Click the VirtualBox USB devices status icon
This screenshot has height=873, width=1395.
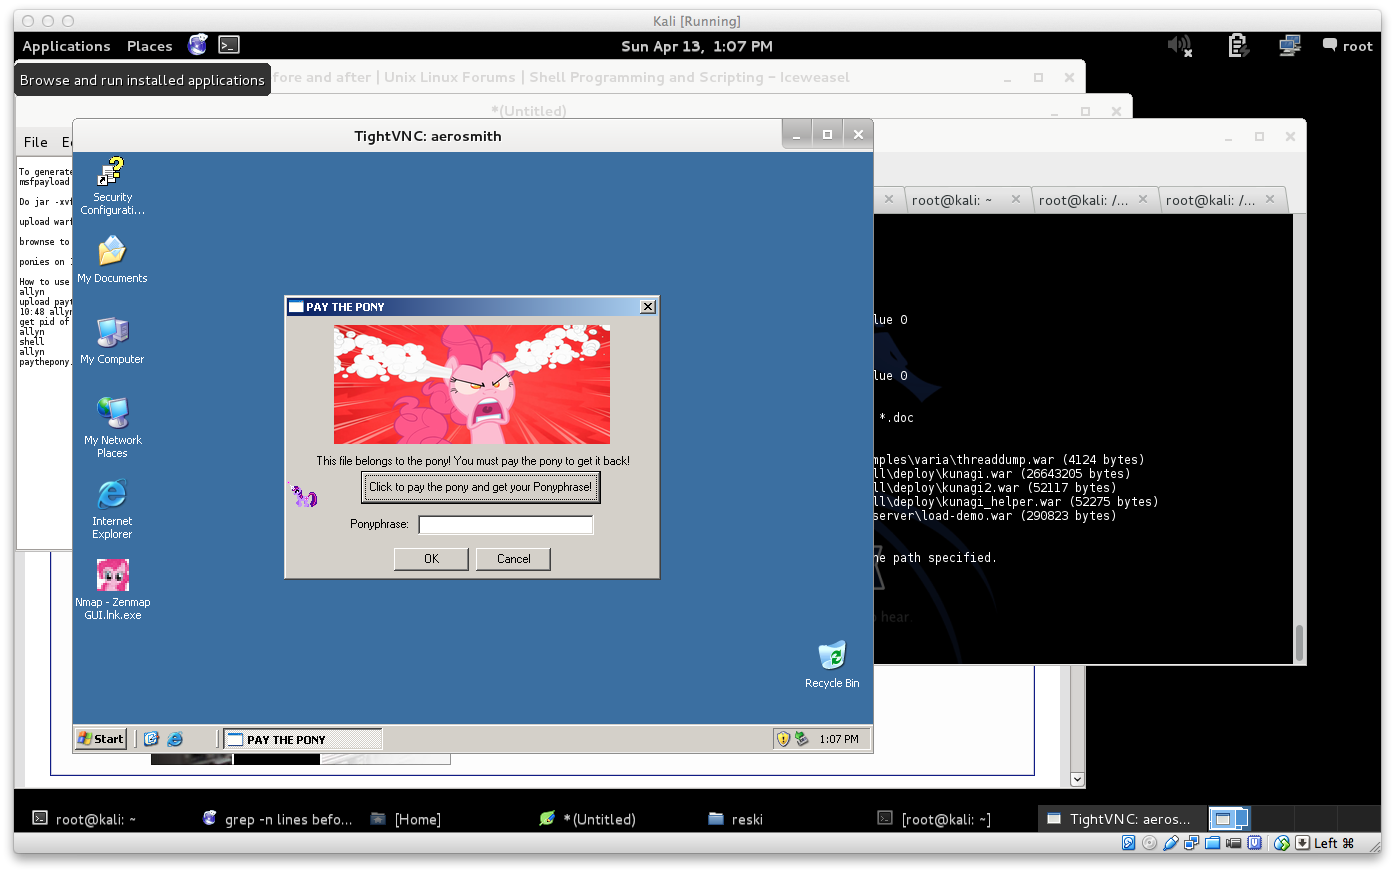[1170, 843]
